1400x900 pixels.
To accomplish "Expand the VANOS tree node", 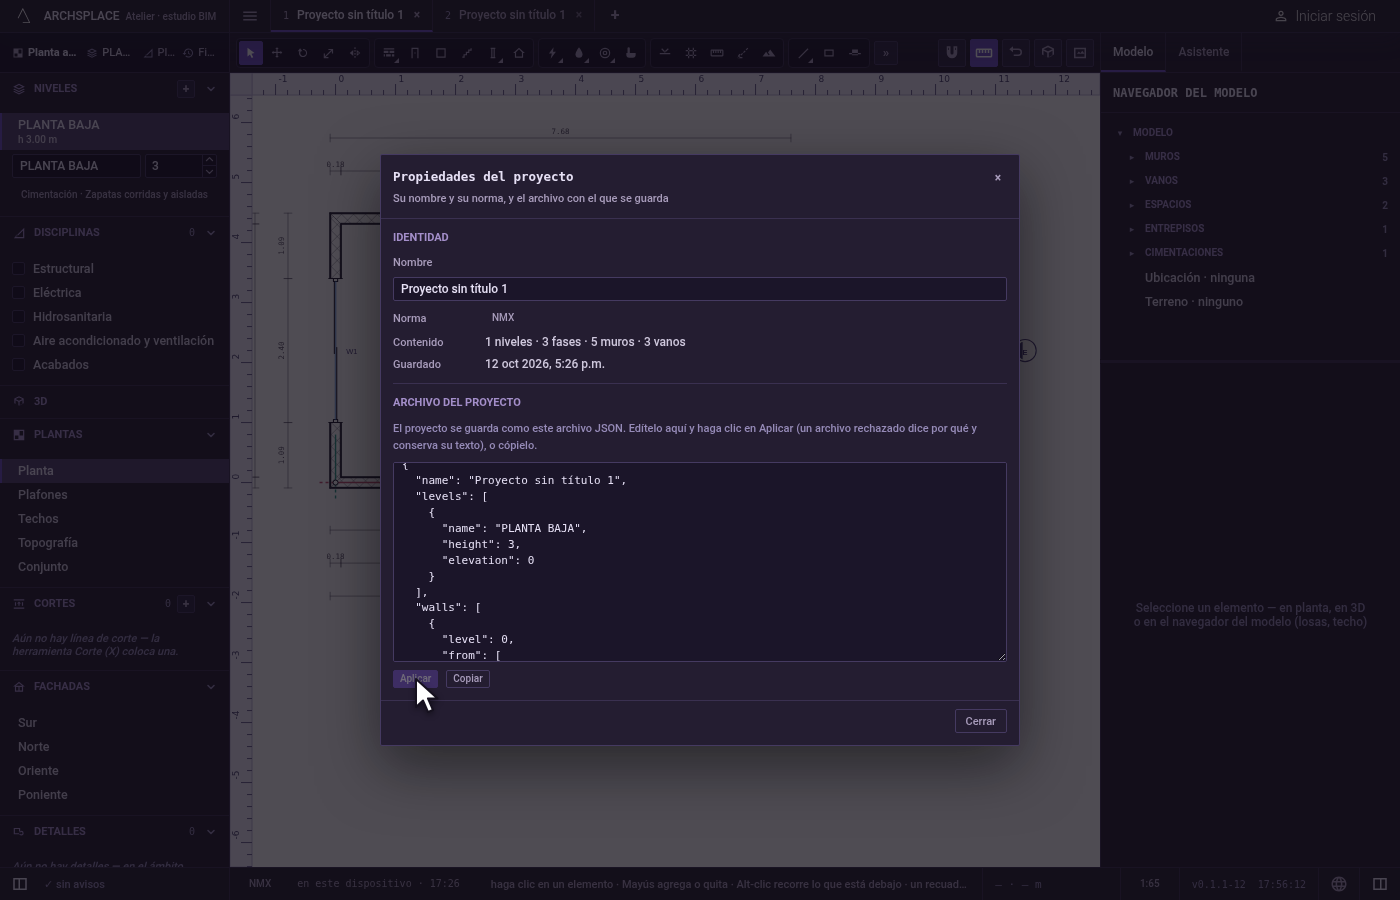I will pos(1132,181).
